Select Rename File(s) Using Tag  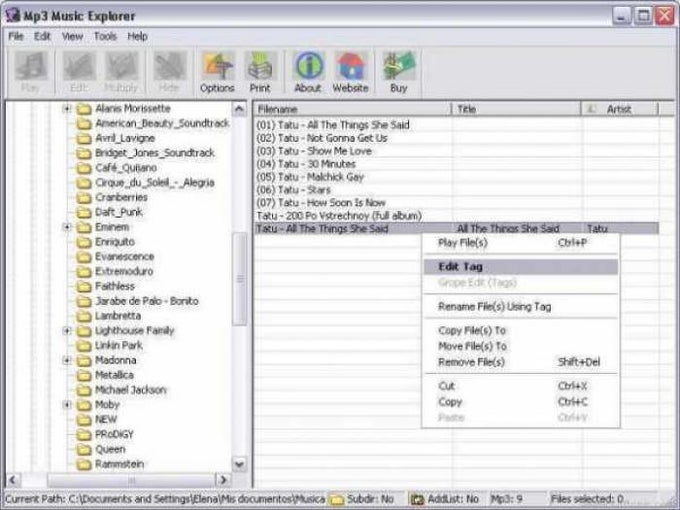[x=521, y=307]
